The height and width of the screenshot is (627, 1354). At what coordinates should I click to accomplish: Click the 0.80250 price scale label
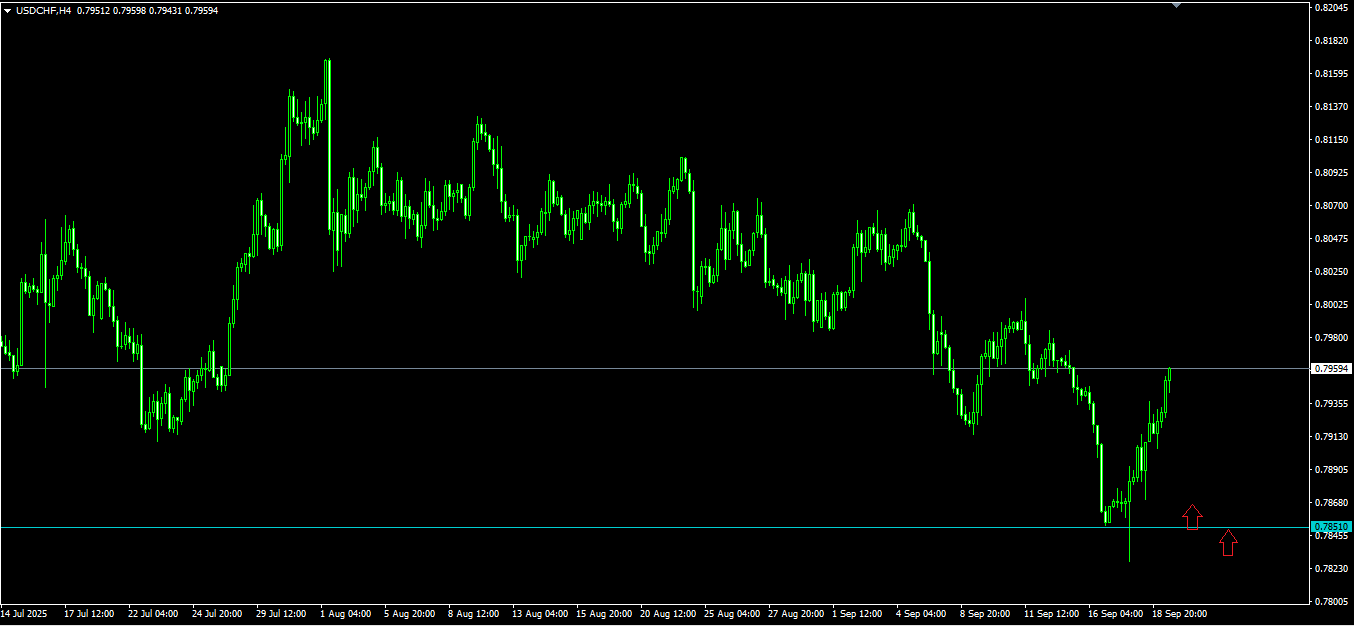pos(1332,272)
